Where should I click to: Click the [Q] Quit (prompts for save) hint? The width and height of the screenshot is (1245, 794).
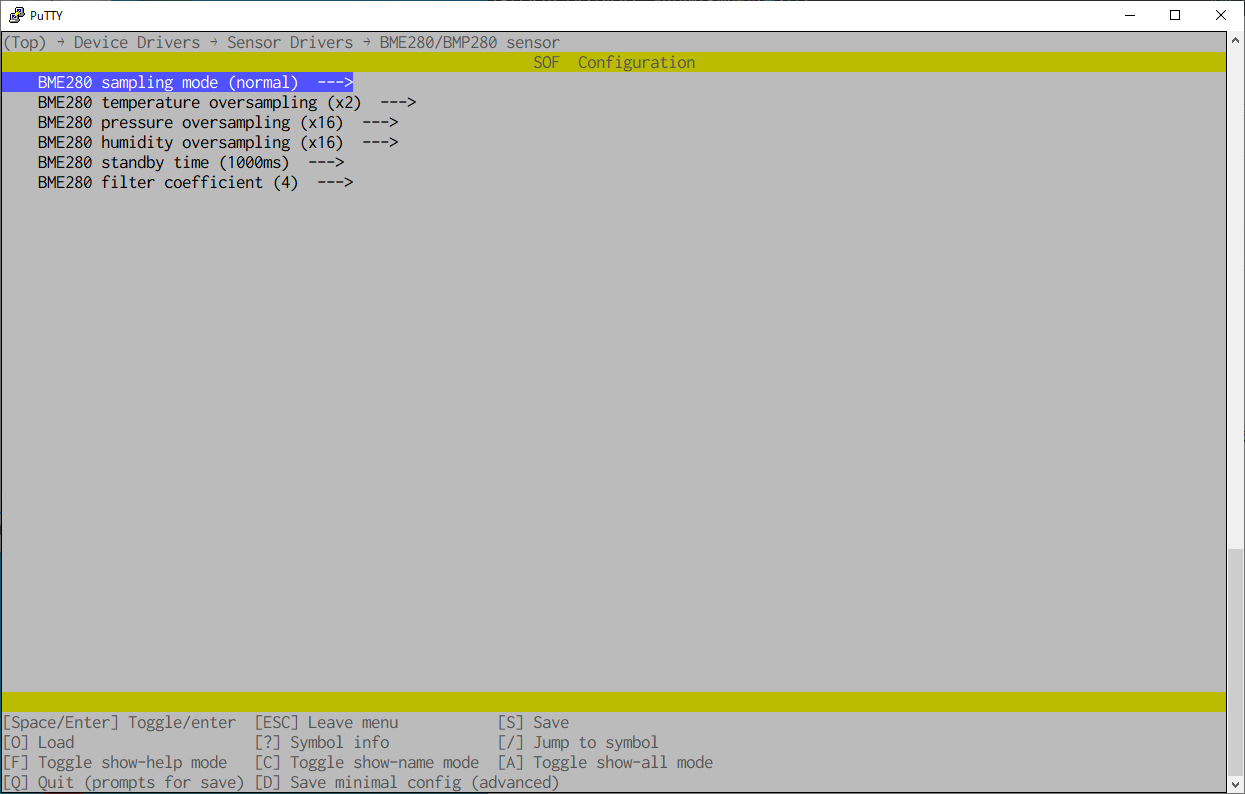pyautogui.click(x=124, y=783)
